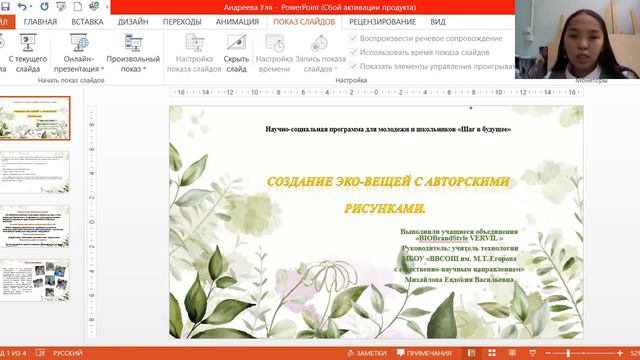The height and width of the screenshot is (360, 640).
Task: Toggle Показать элементы управления проигрывателем checkbox
Action: pyautogui.click(x=353, y=66)
